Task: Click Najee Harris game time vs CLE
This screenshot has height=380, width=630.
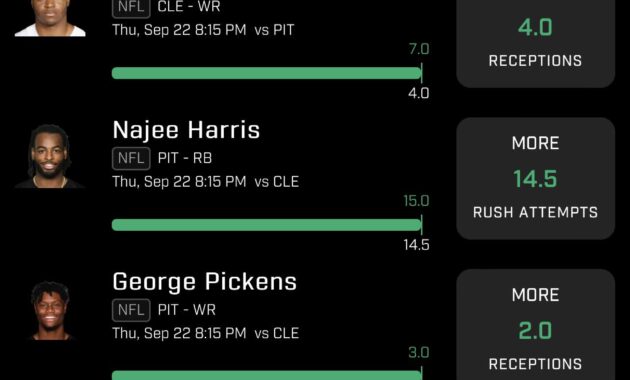Action: (x=206, y=182)
